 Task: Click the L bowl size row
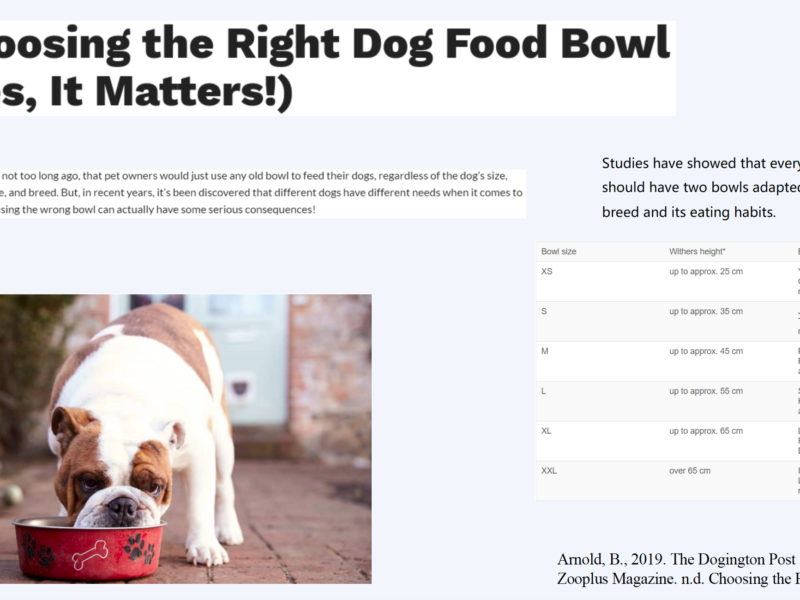[668, 401]
